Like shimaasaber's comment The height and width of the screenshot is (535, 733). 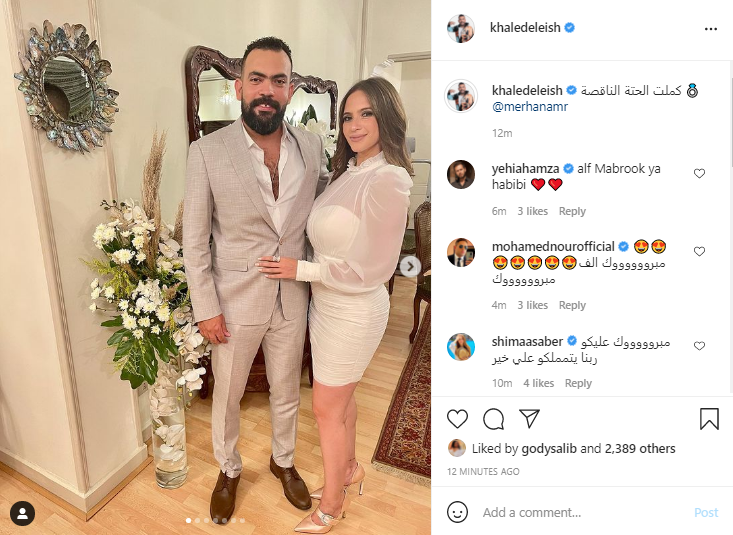point(699,346)
